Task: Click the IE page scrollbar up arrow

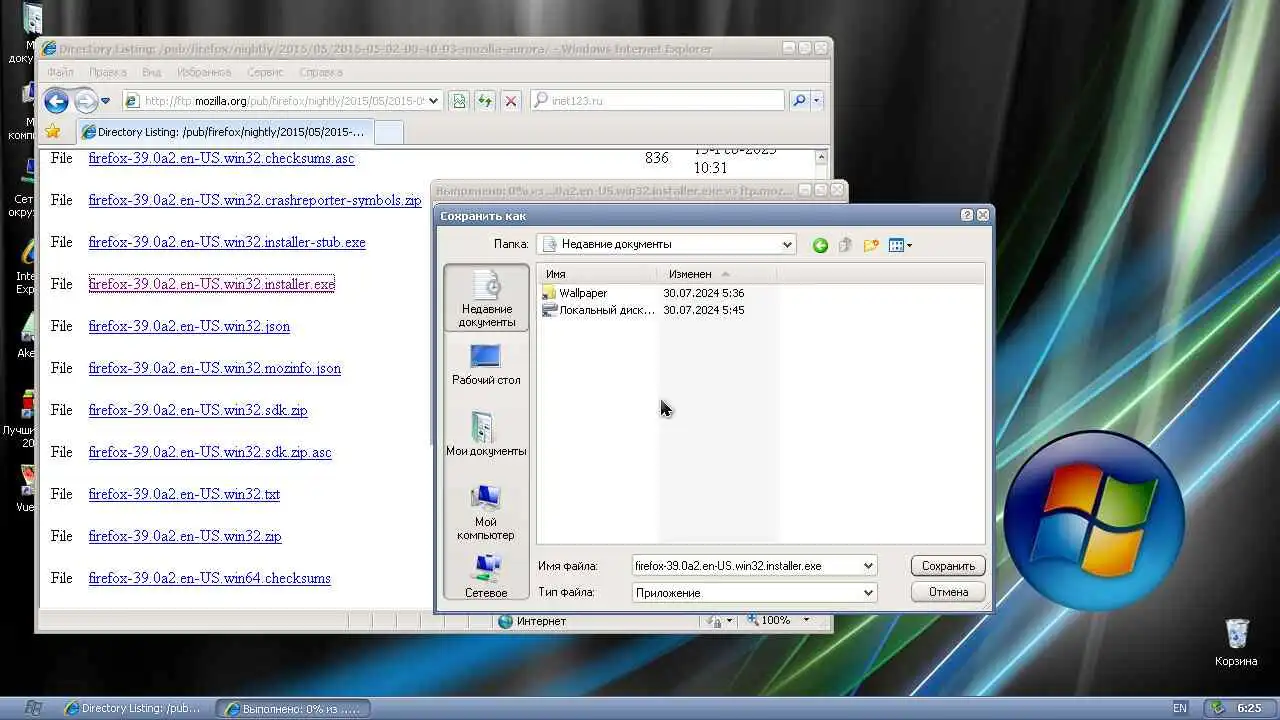Action: point(822,157)
